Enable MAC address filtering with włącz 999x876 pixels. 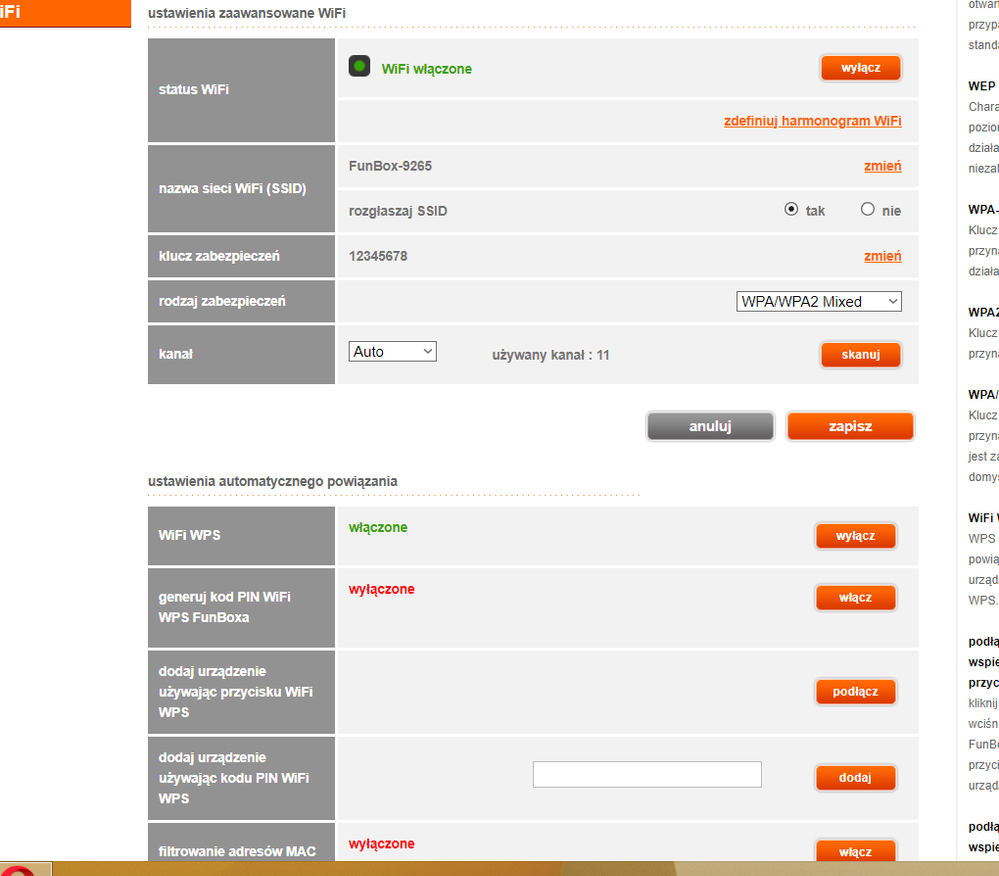[x=856, y=851]
